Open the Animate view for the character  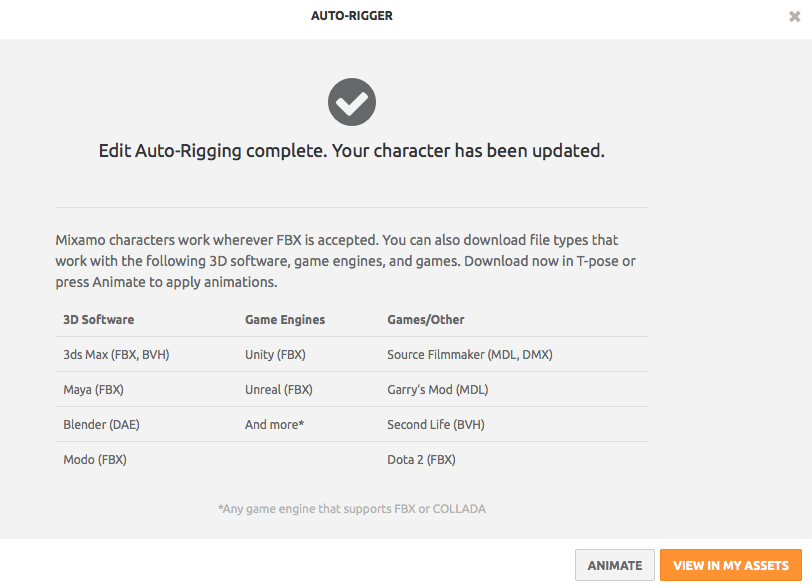(x=615, y=565)
